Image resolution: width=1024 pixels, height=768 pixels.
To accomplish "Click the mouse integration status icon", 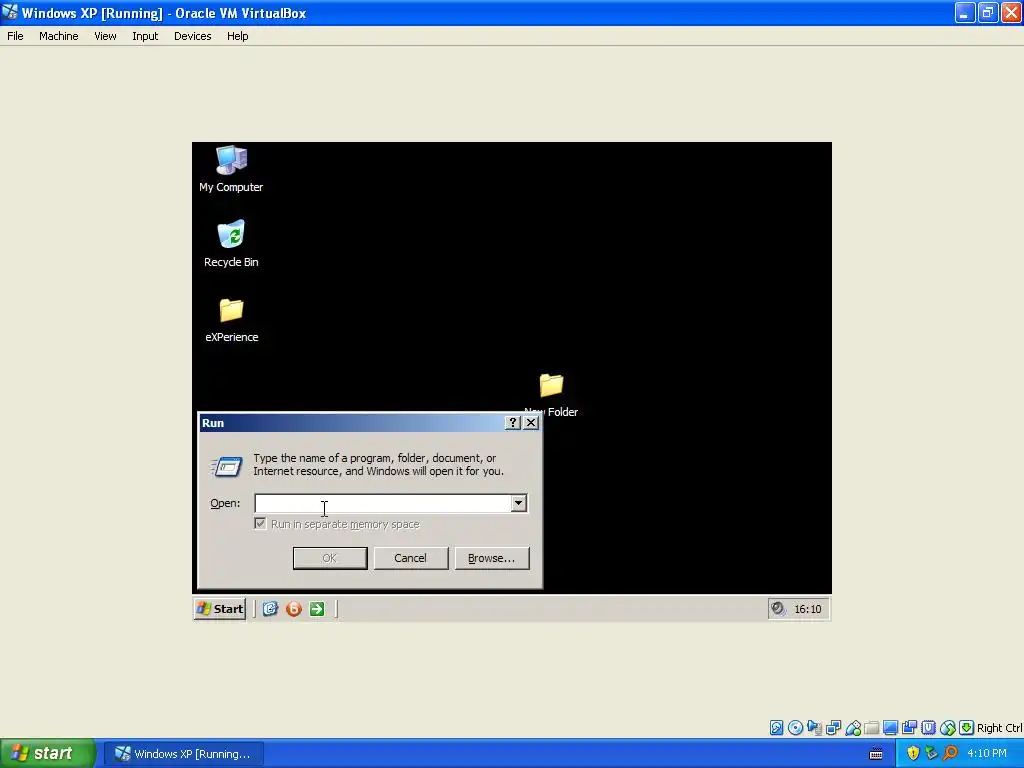I will pos(948,728).
